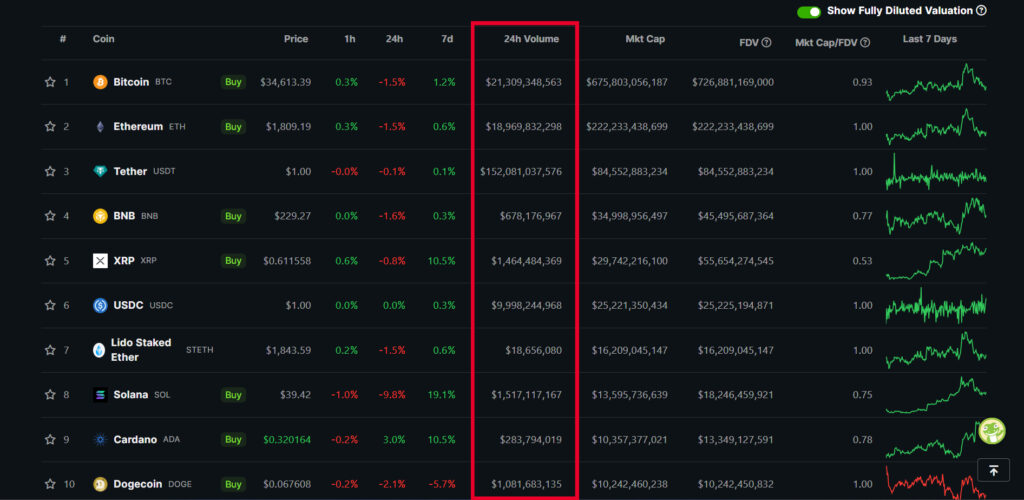Image resolution: width=1024 pixels, height=500 pixels.
Task: Click the Bitcoin coin logo
Action: 100,82
